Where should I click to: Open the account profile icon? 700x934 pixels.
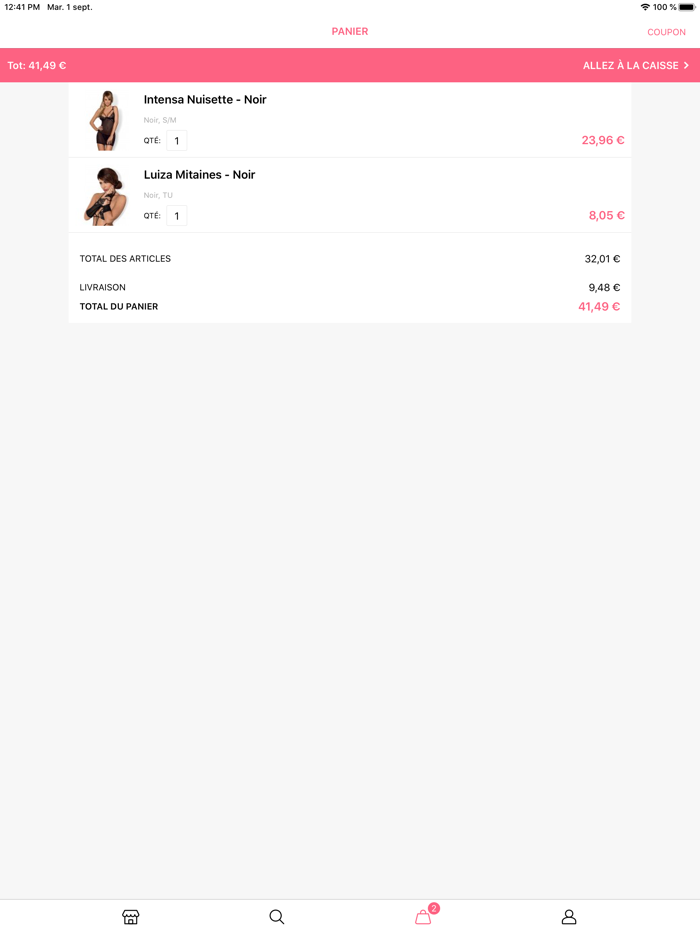(568, 916)
